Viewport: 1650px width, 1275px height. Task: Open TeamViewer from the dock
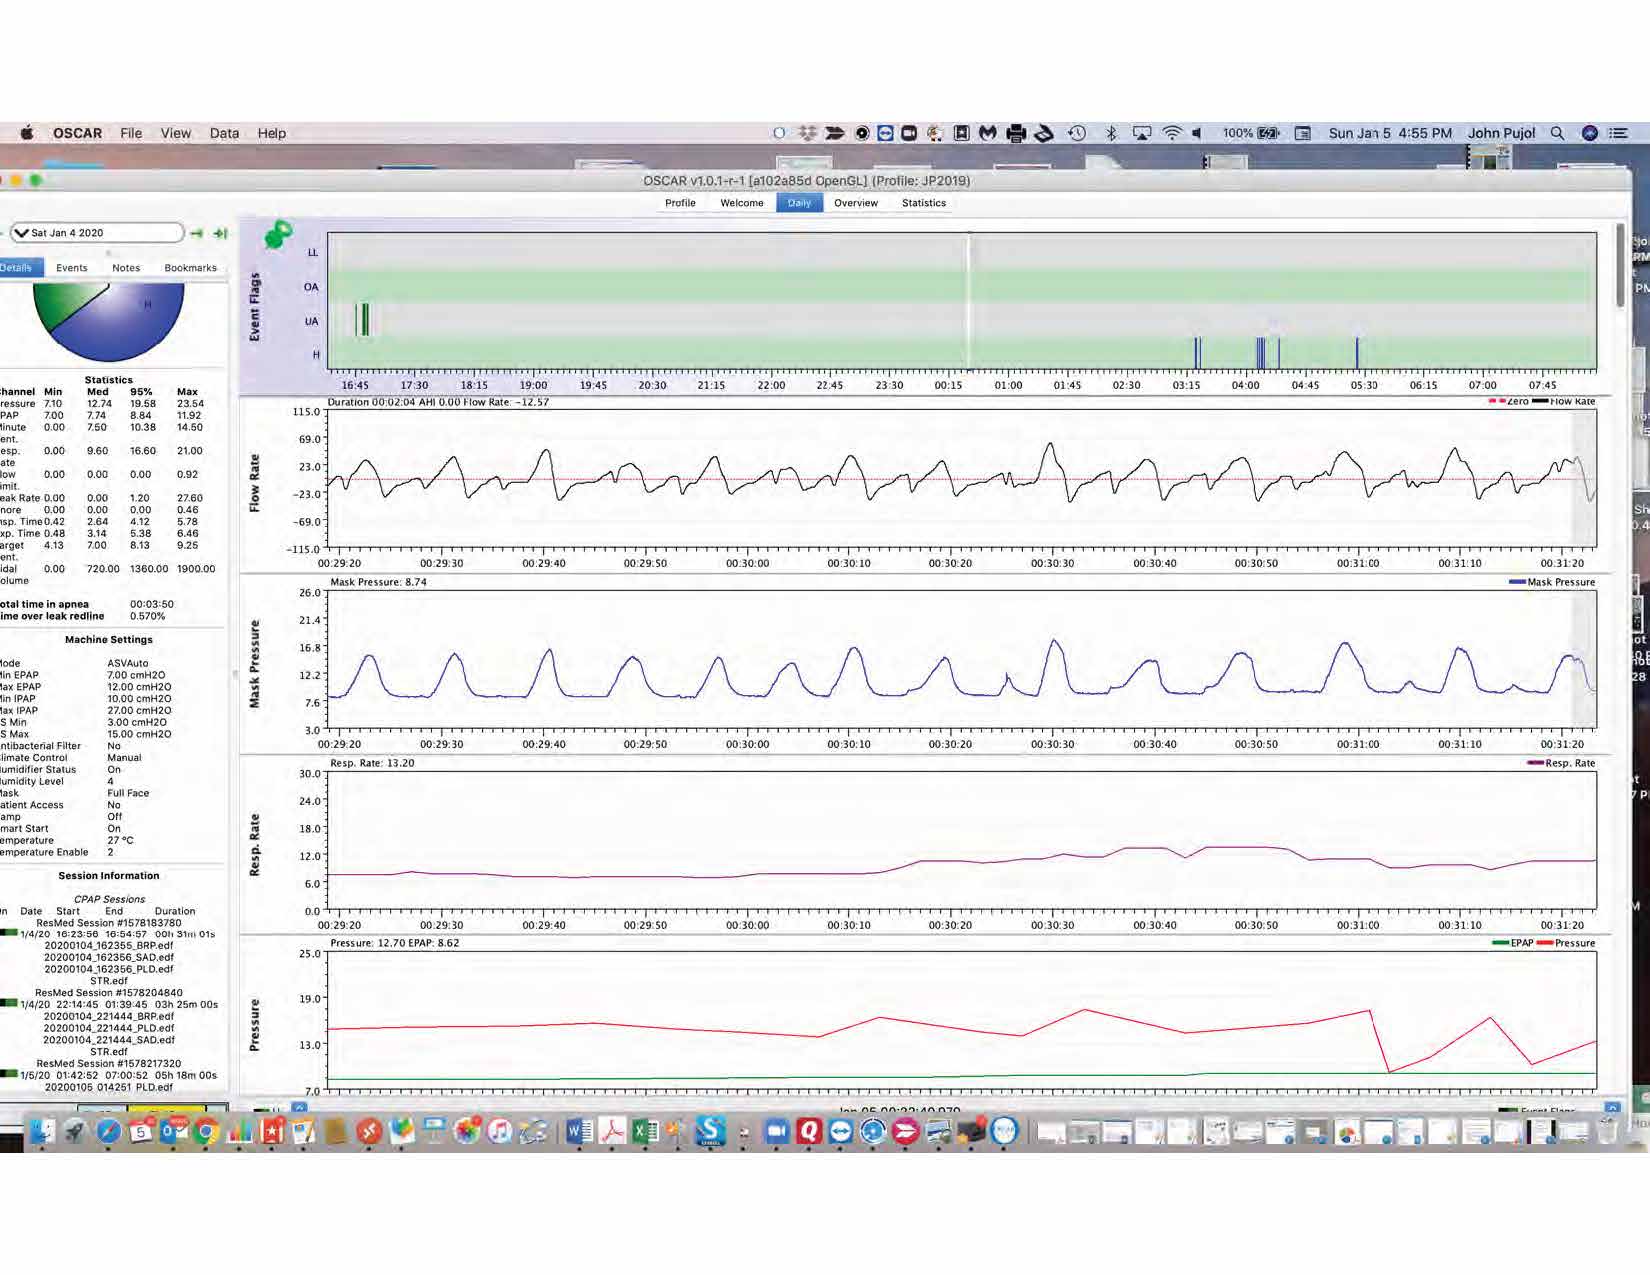point(840,1131)
